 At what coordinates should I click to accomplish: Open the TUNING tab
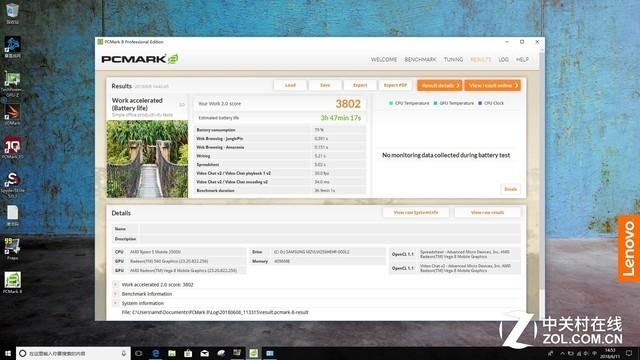(453, 60)
